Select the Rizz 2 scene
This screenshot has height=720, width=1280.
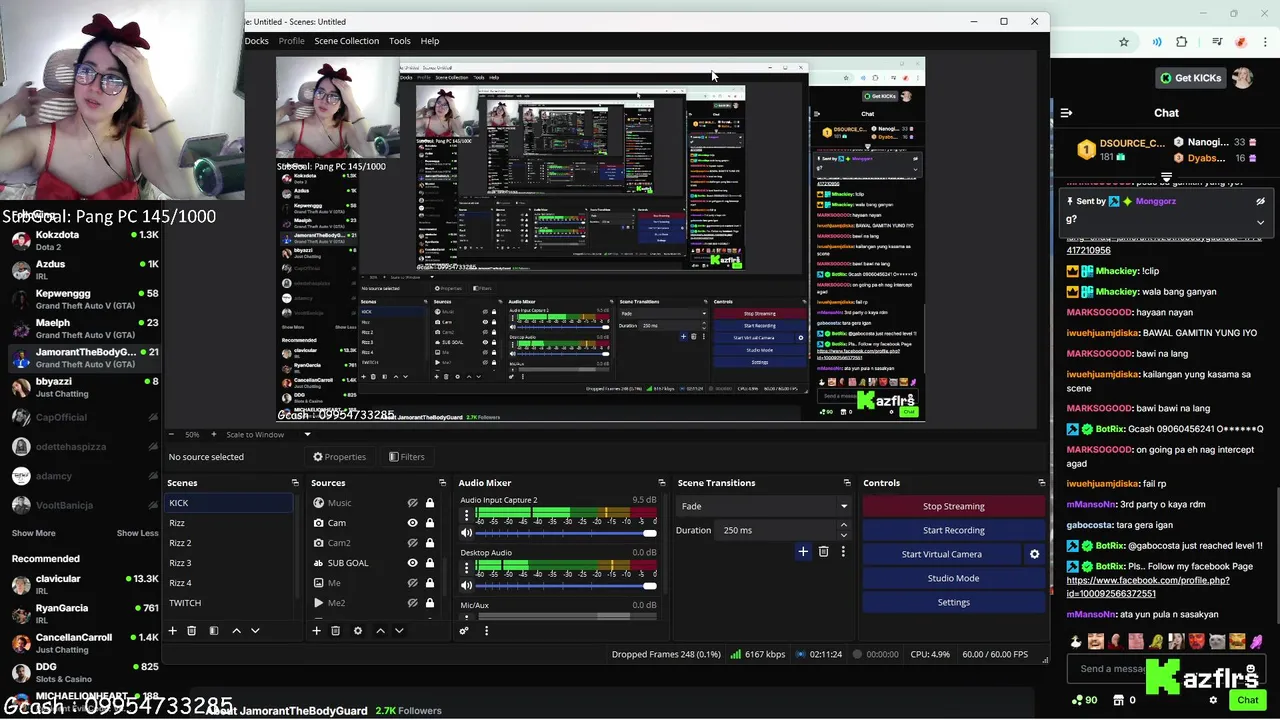[229, 543]
